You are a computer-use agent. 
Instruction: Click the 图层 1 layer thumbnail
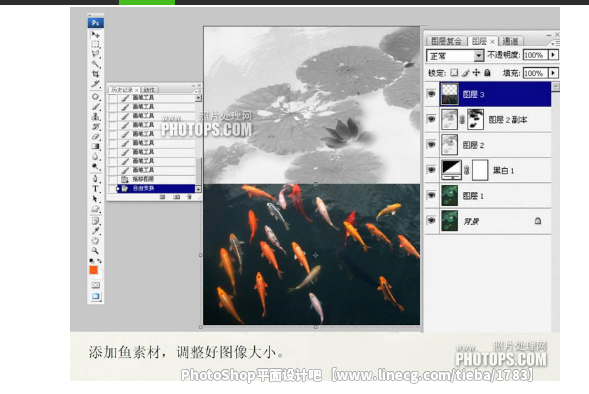pos(449,195)
